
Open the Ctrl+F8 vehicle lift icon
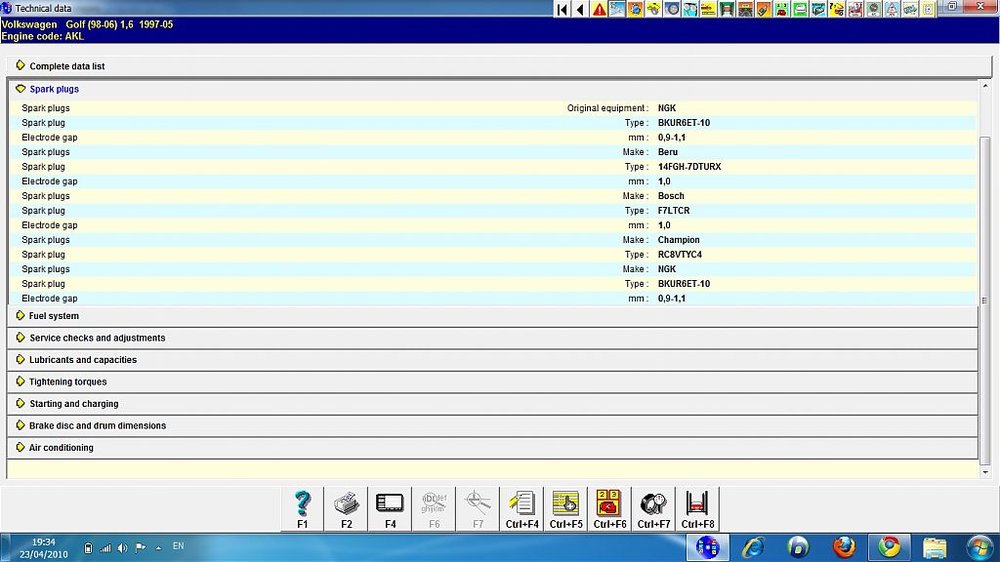(x=698, y=509)
